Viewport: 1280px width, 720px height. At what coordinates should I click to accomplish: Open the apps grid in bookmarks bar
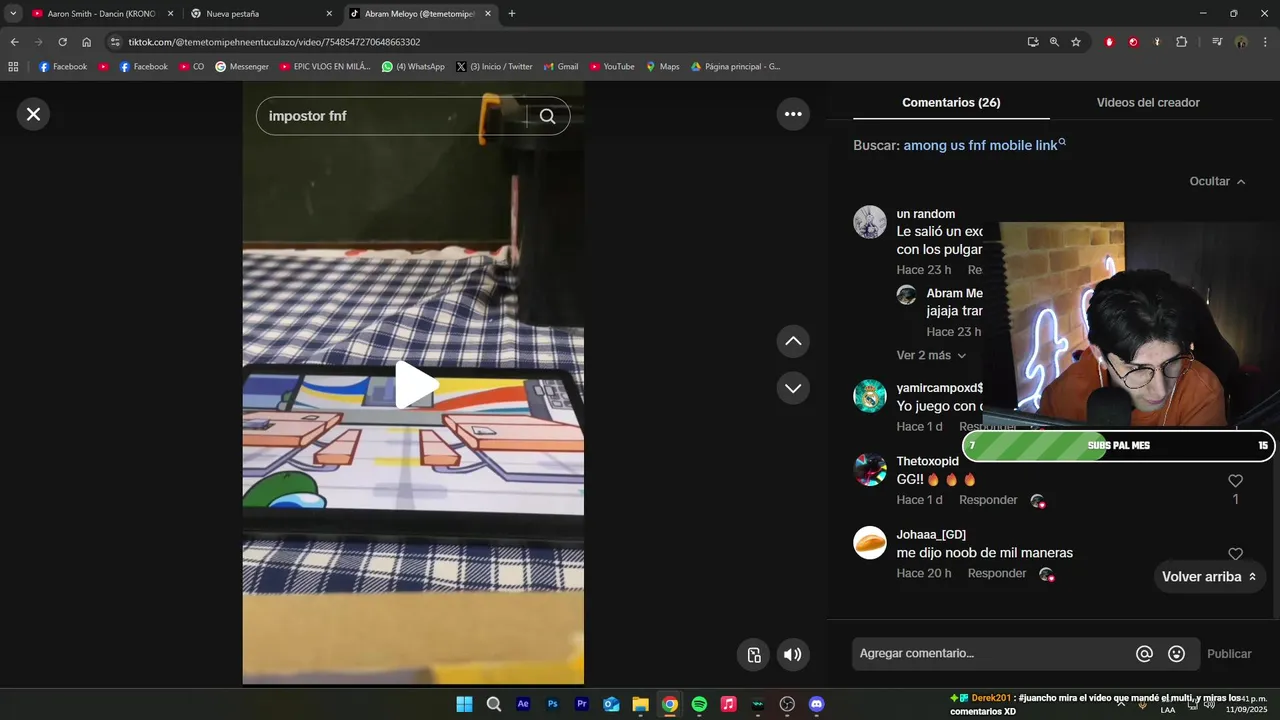click(x=13, y=67)
